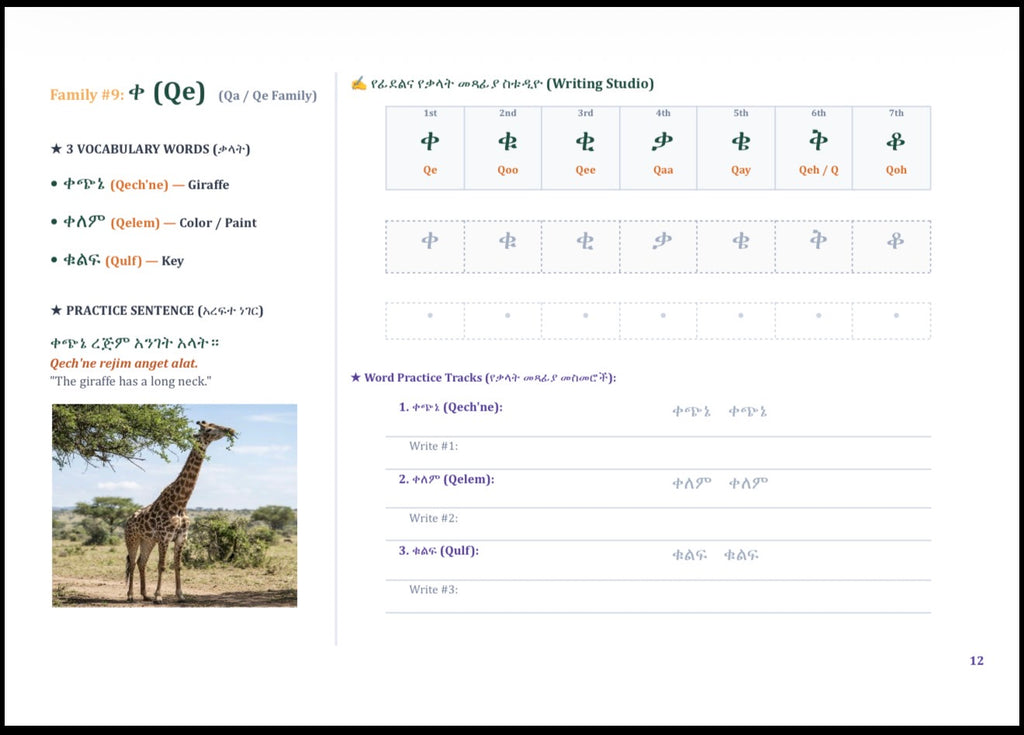Click the '(Writing Studio)' heading
Image resolution: width=1024 pixels, height=735 pixels.
click(x=600, y=84)
